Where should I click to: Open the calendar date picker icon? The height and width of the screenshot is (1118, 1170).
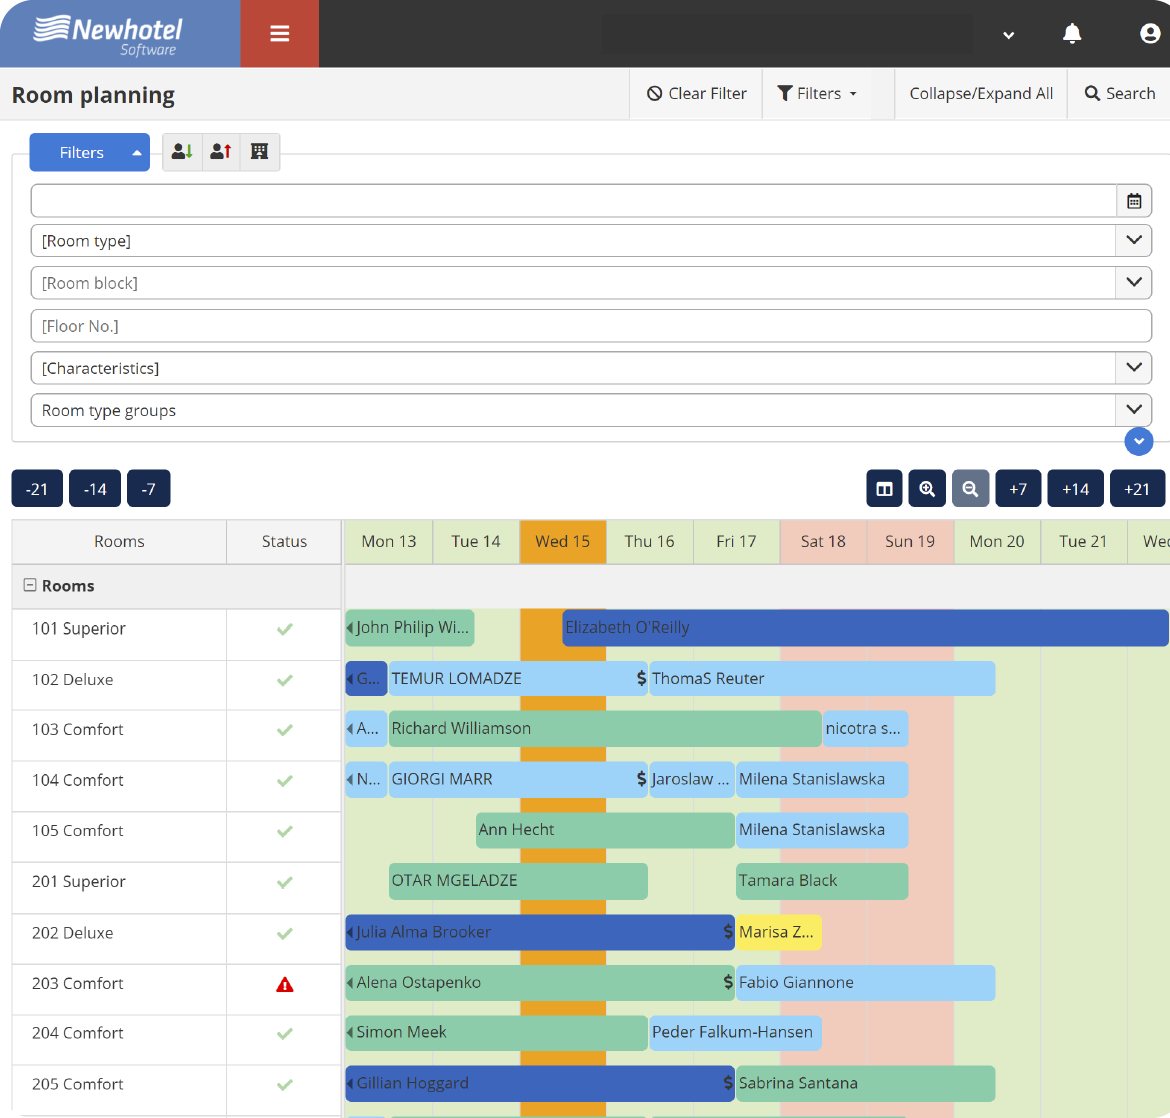coord(1133,201)
